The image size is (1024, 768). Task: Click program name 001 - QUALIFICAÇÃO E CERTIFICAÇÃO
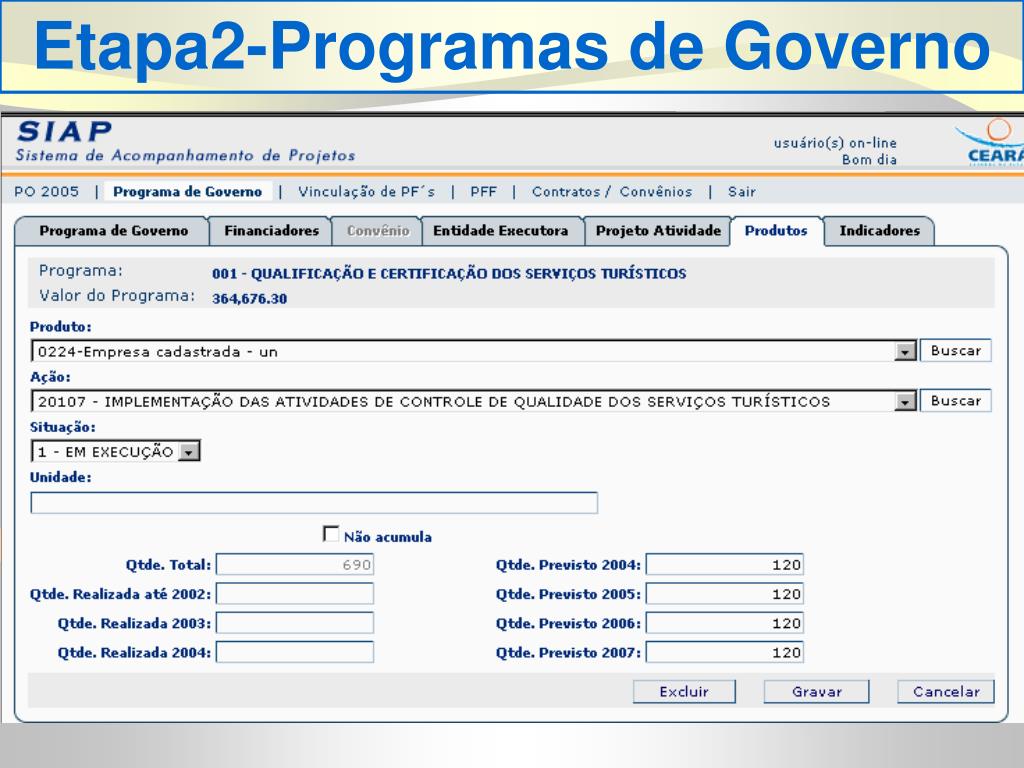tap(449, 274)
